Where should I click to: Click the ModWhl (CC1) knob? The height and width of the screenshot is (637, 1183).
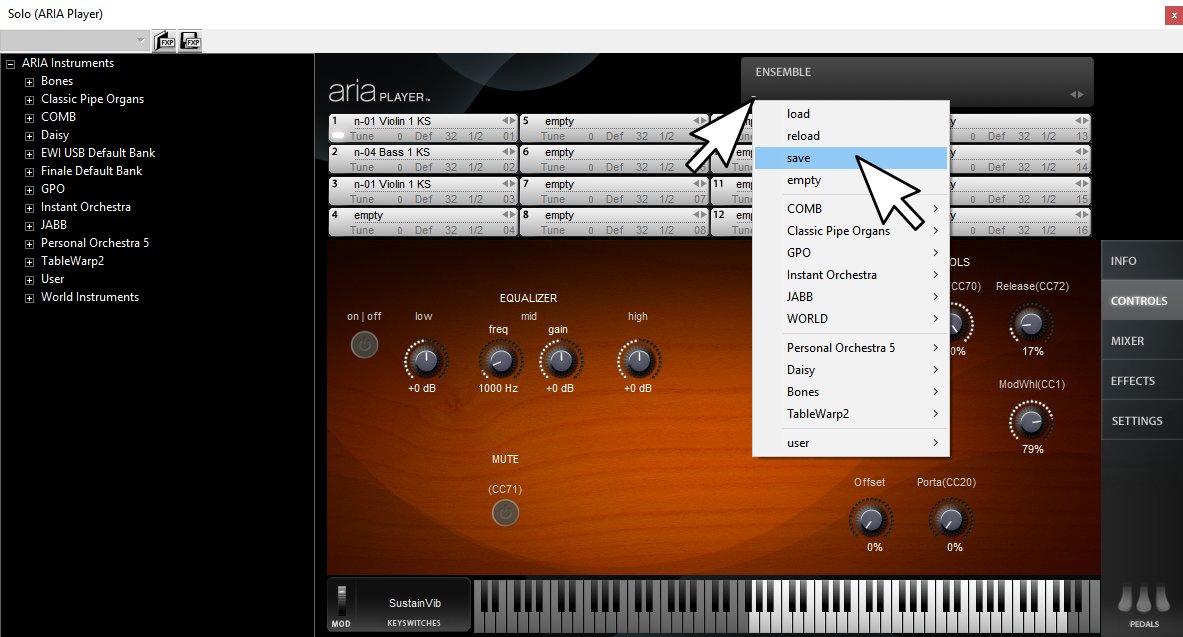(x=1032, y=420)
